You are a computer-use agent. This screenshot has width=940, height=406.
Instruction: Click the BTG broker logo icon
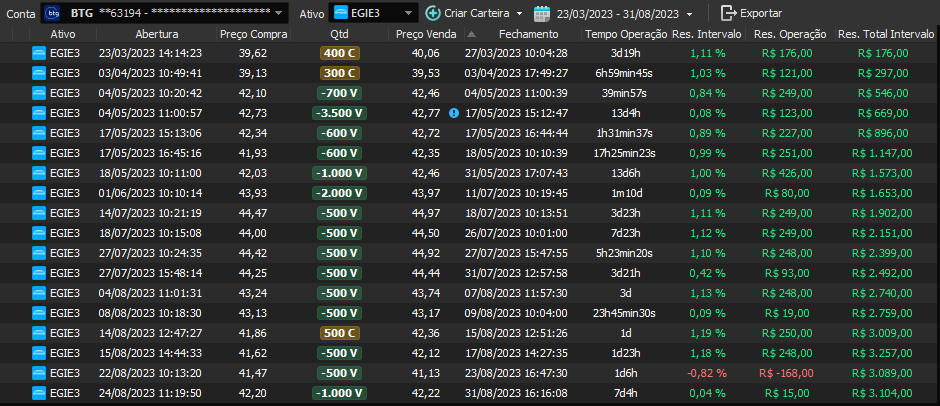pos(53,13)
